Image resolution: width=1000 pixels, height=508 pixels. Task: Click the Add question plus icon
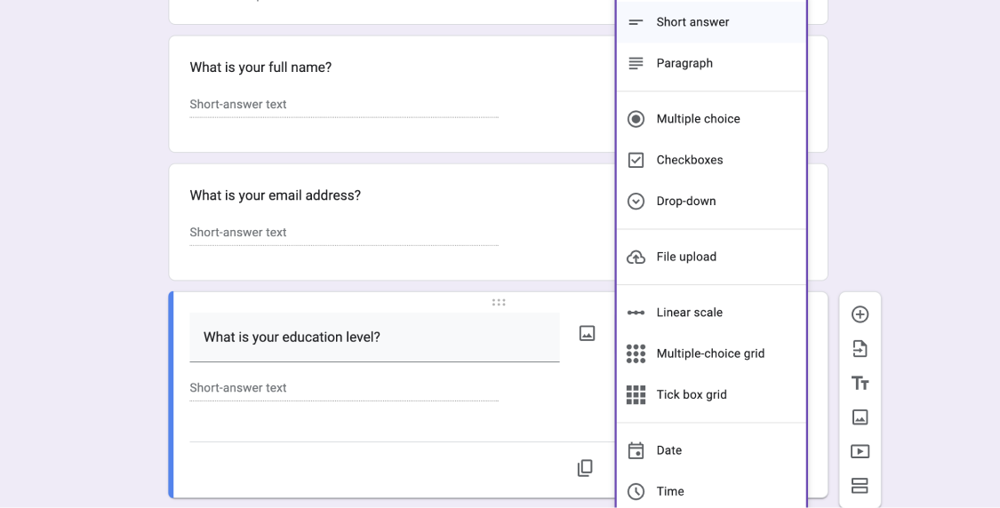[859, 314]
